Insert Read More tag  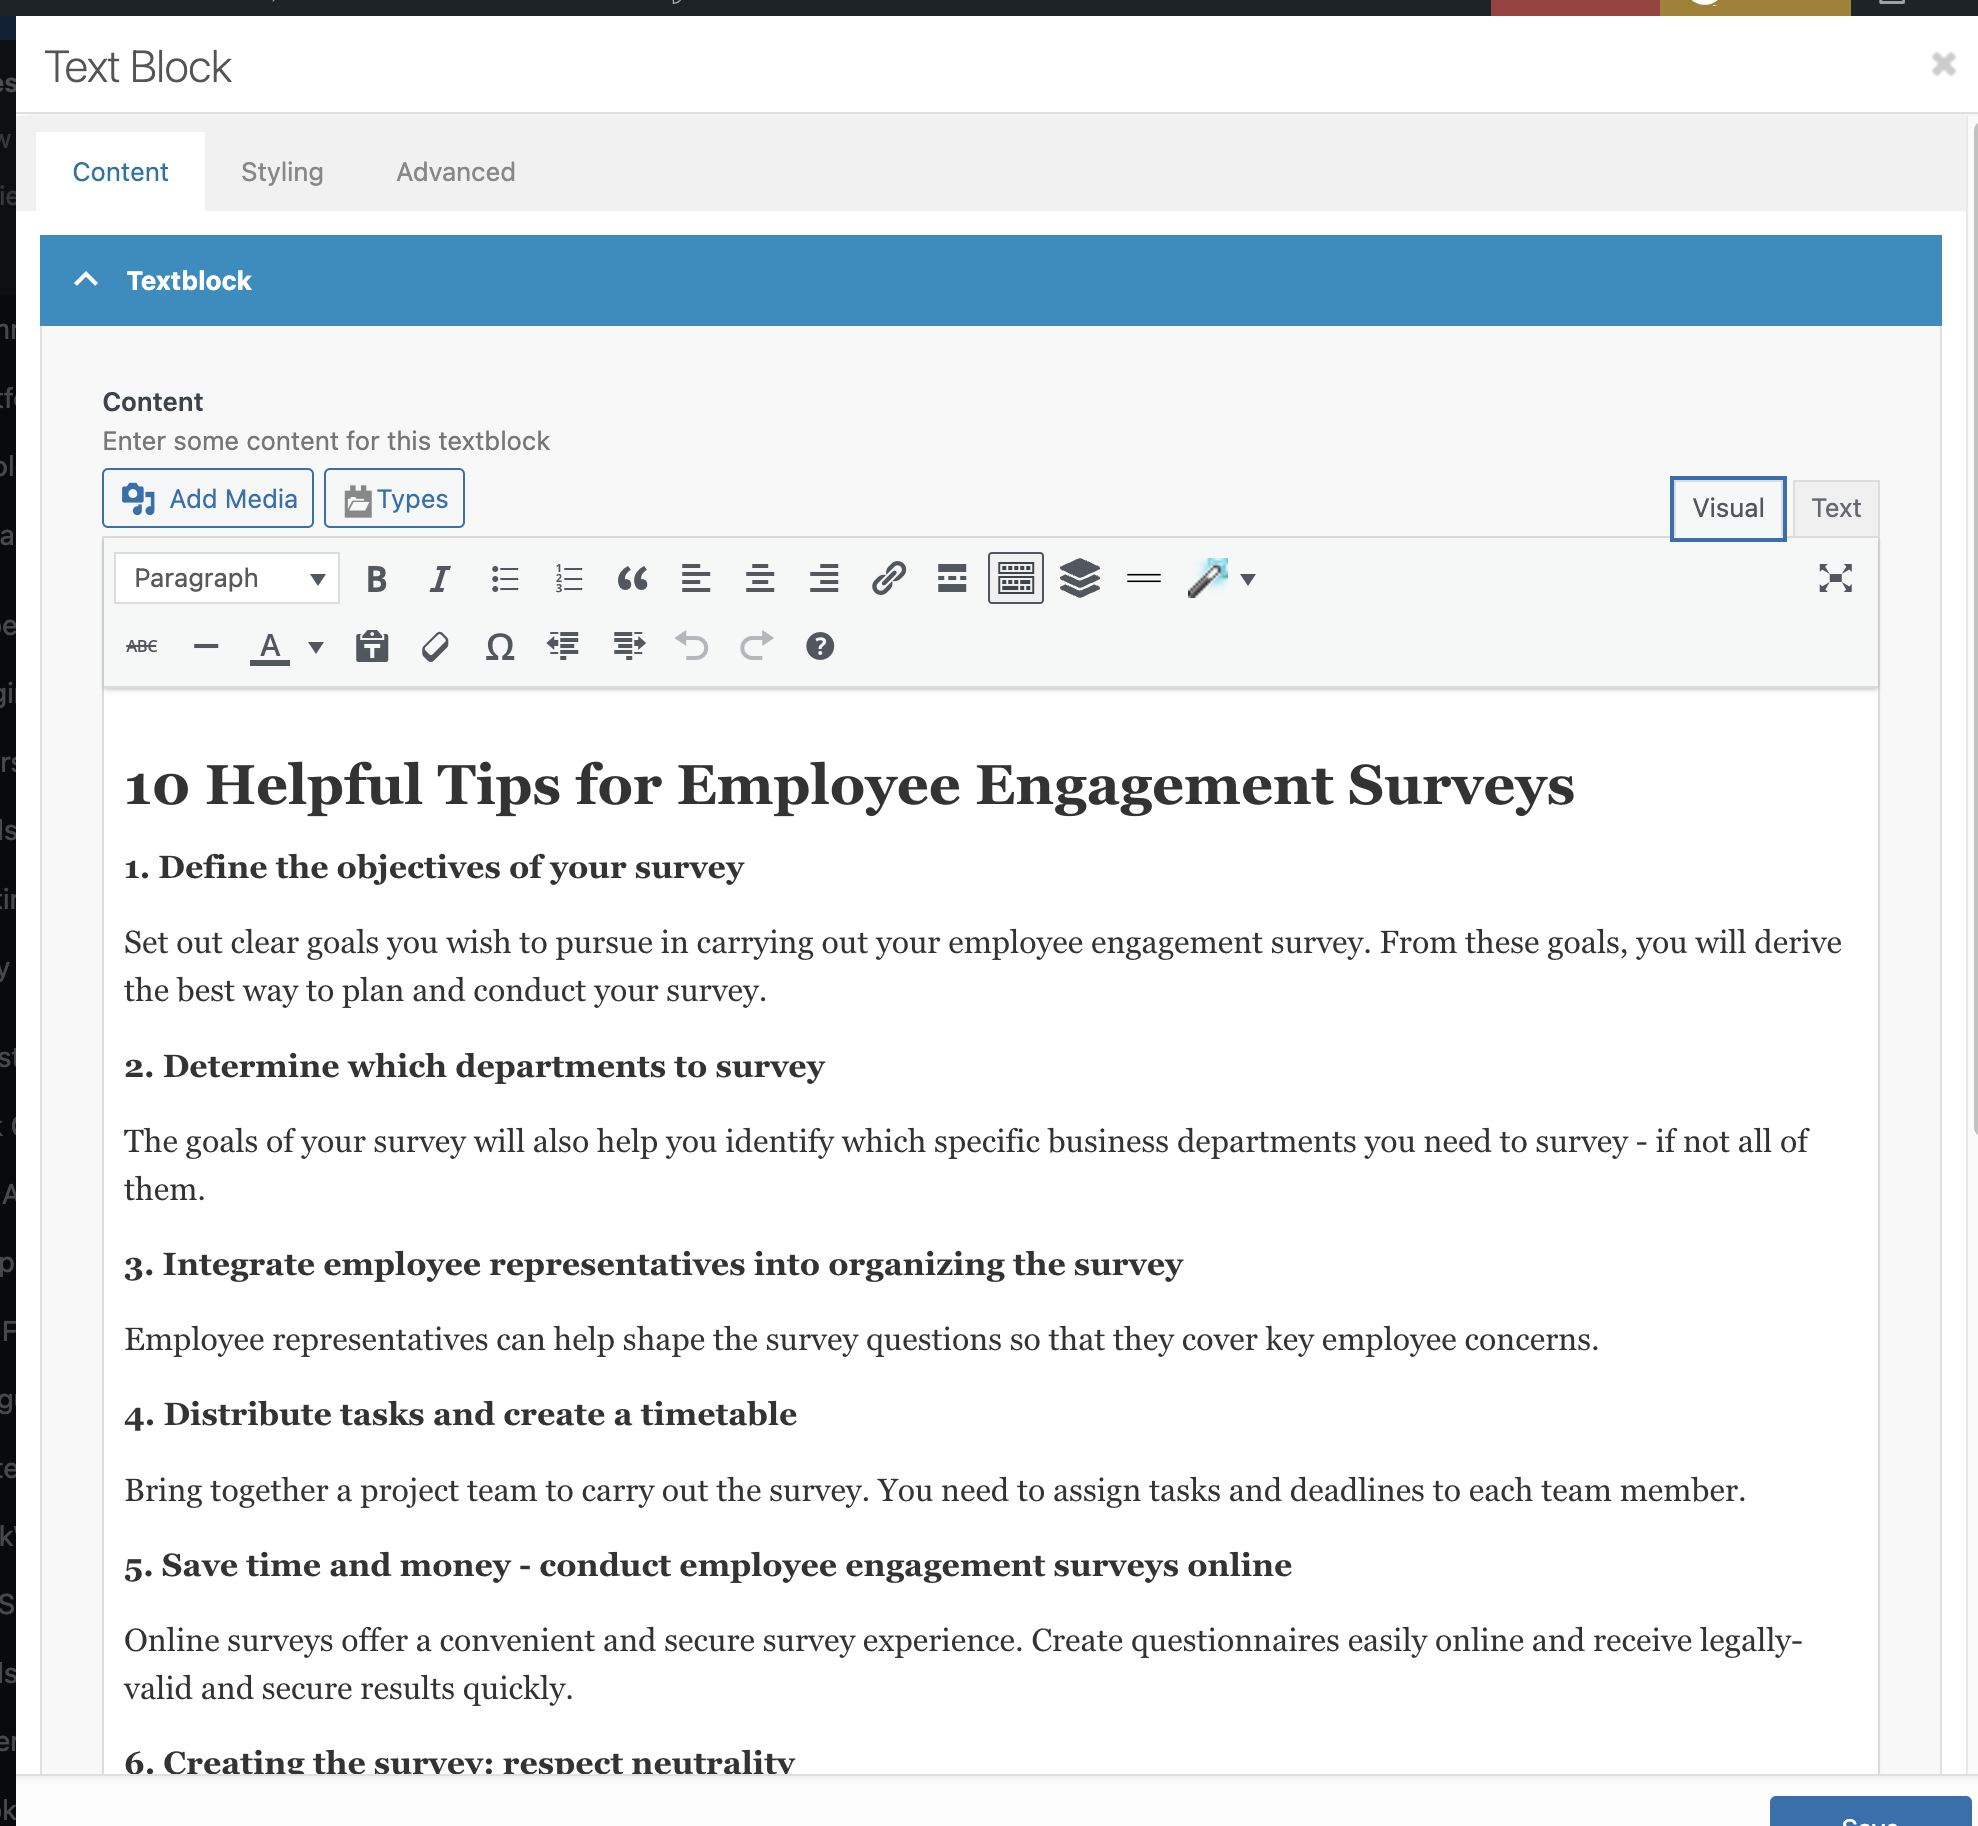[x=952, y=579]
